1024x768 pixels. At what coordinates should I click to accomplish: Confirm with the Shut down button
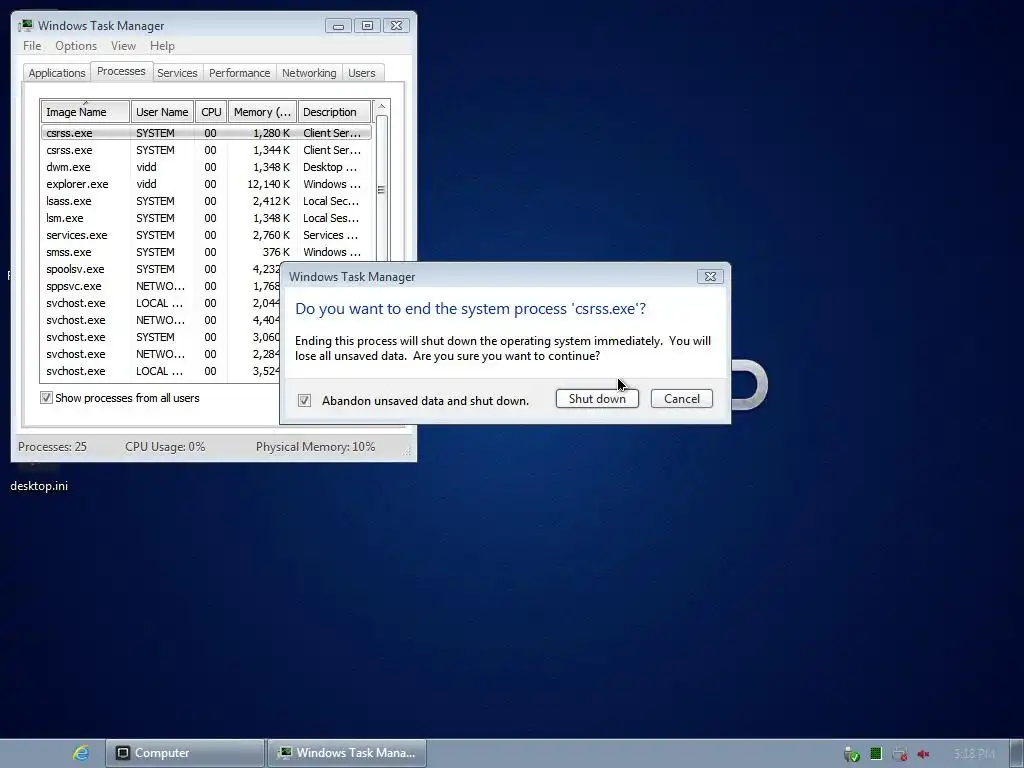coord(597,398)
